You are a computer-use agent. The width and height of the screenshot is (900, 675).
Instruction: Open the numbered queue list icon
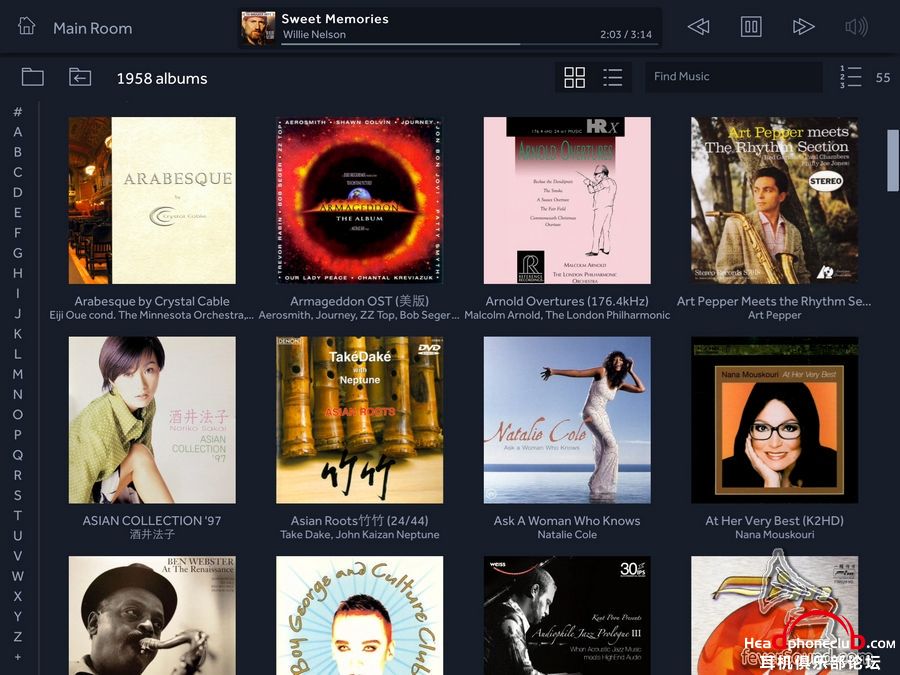coord(850,77)
